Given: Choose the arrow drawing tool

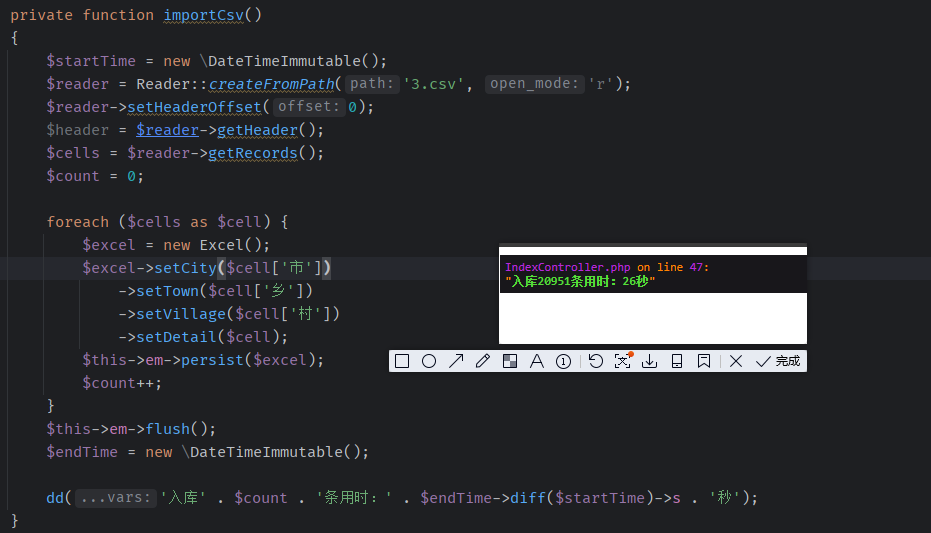Looking at the screenshot, I should (x=456, y=361).
